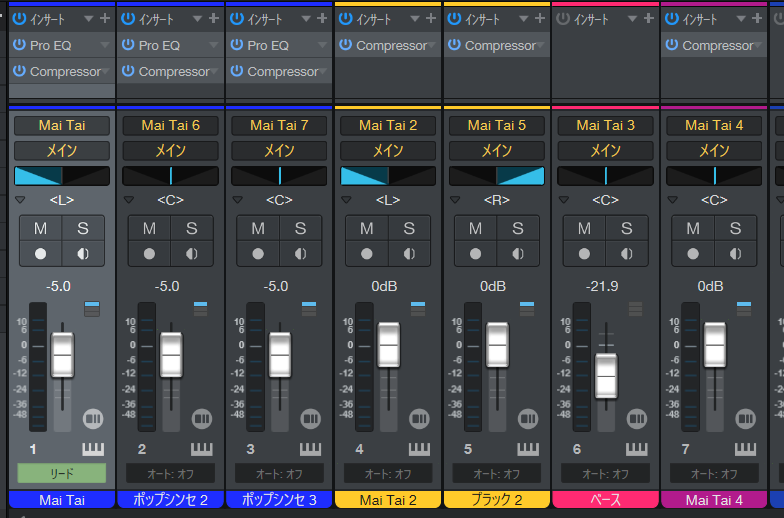
Task: Click the round channel editor icon on Mai Tai
Action: (x=93, y=418)
